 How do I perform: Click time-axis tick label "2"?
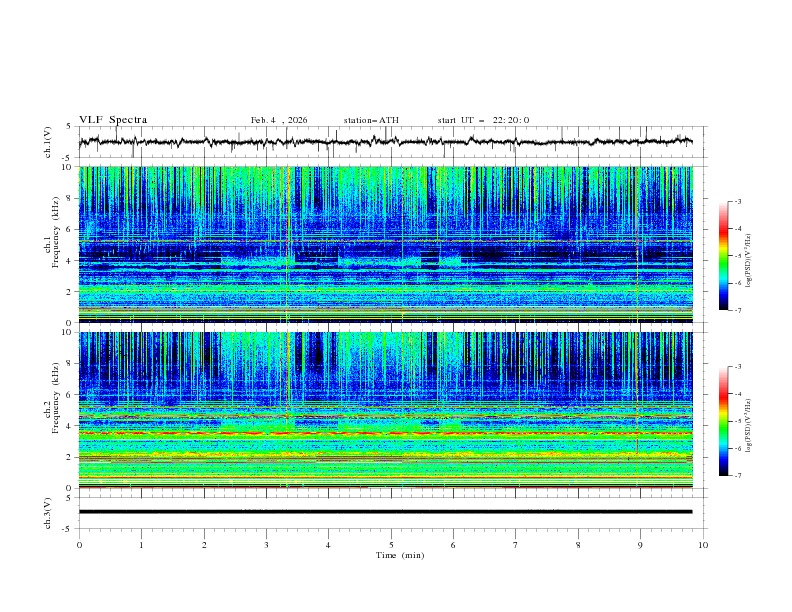204,545
